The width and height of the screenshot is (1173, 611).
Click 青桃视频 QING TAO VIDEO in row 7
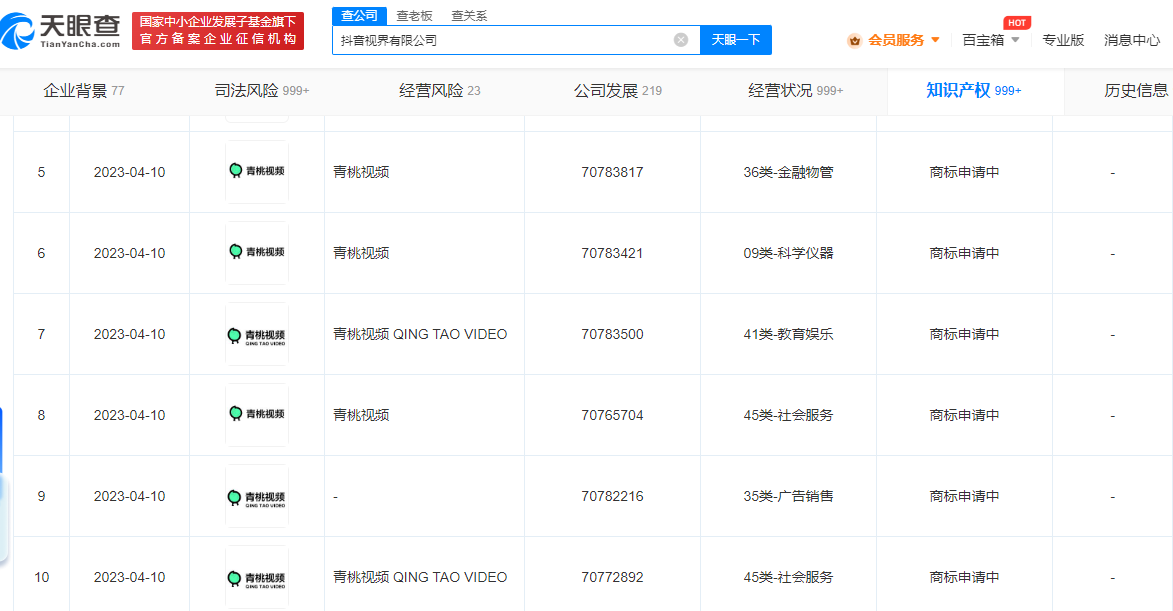[420, 334]
